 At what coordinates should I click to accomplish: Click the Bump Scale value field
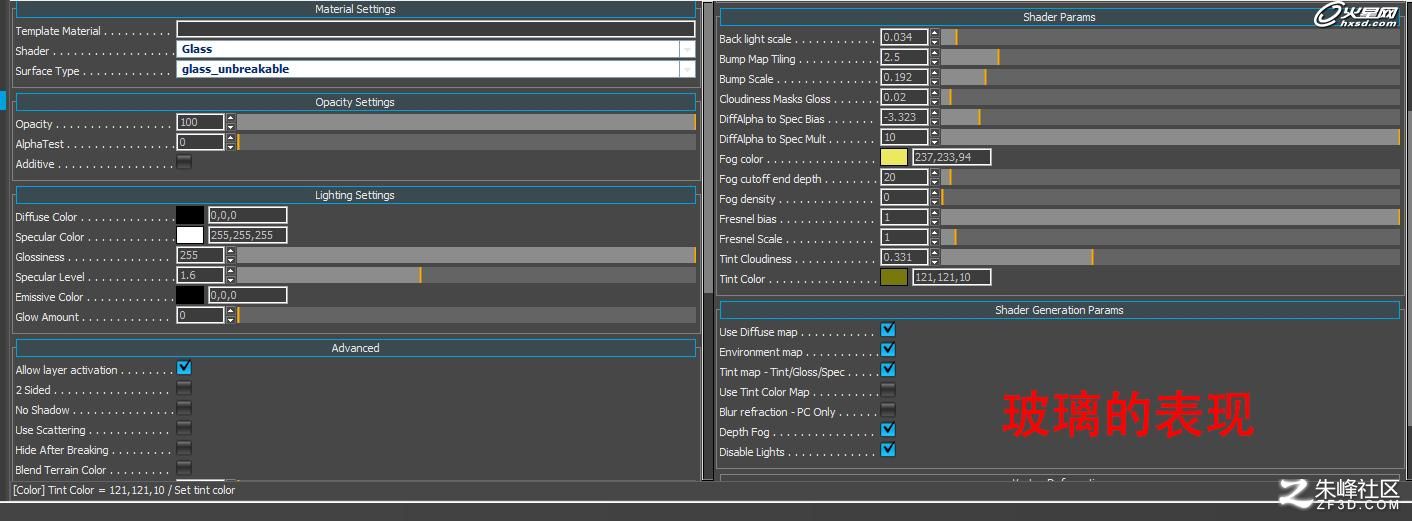pyautogui.click(x=905, y=77)
